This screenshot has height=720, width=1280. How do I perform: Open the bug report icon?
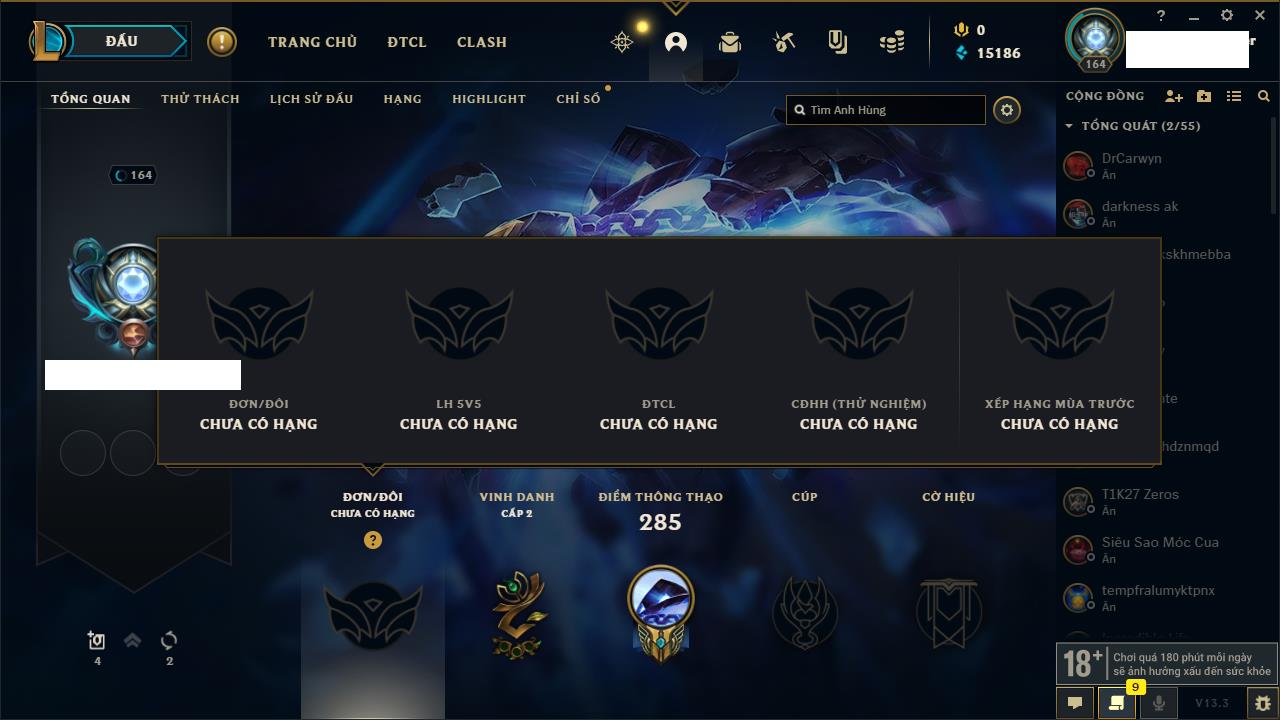point(1262,703)
